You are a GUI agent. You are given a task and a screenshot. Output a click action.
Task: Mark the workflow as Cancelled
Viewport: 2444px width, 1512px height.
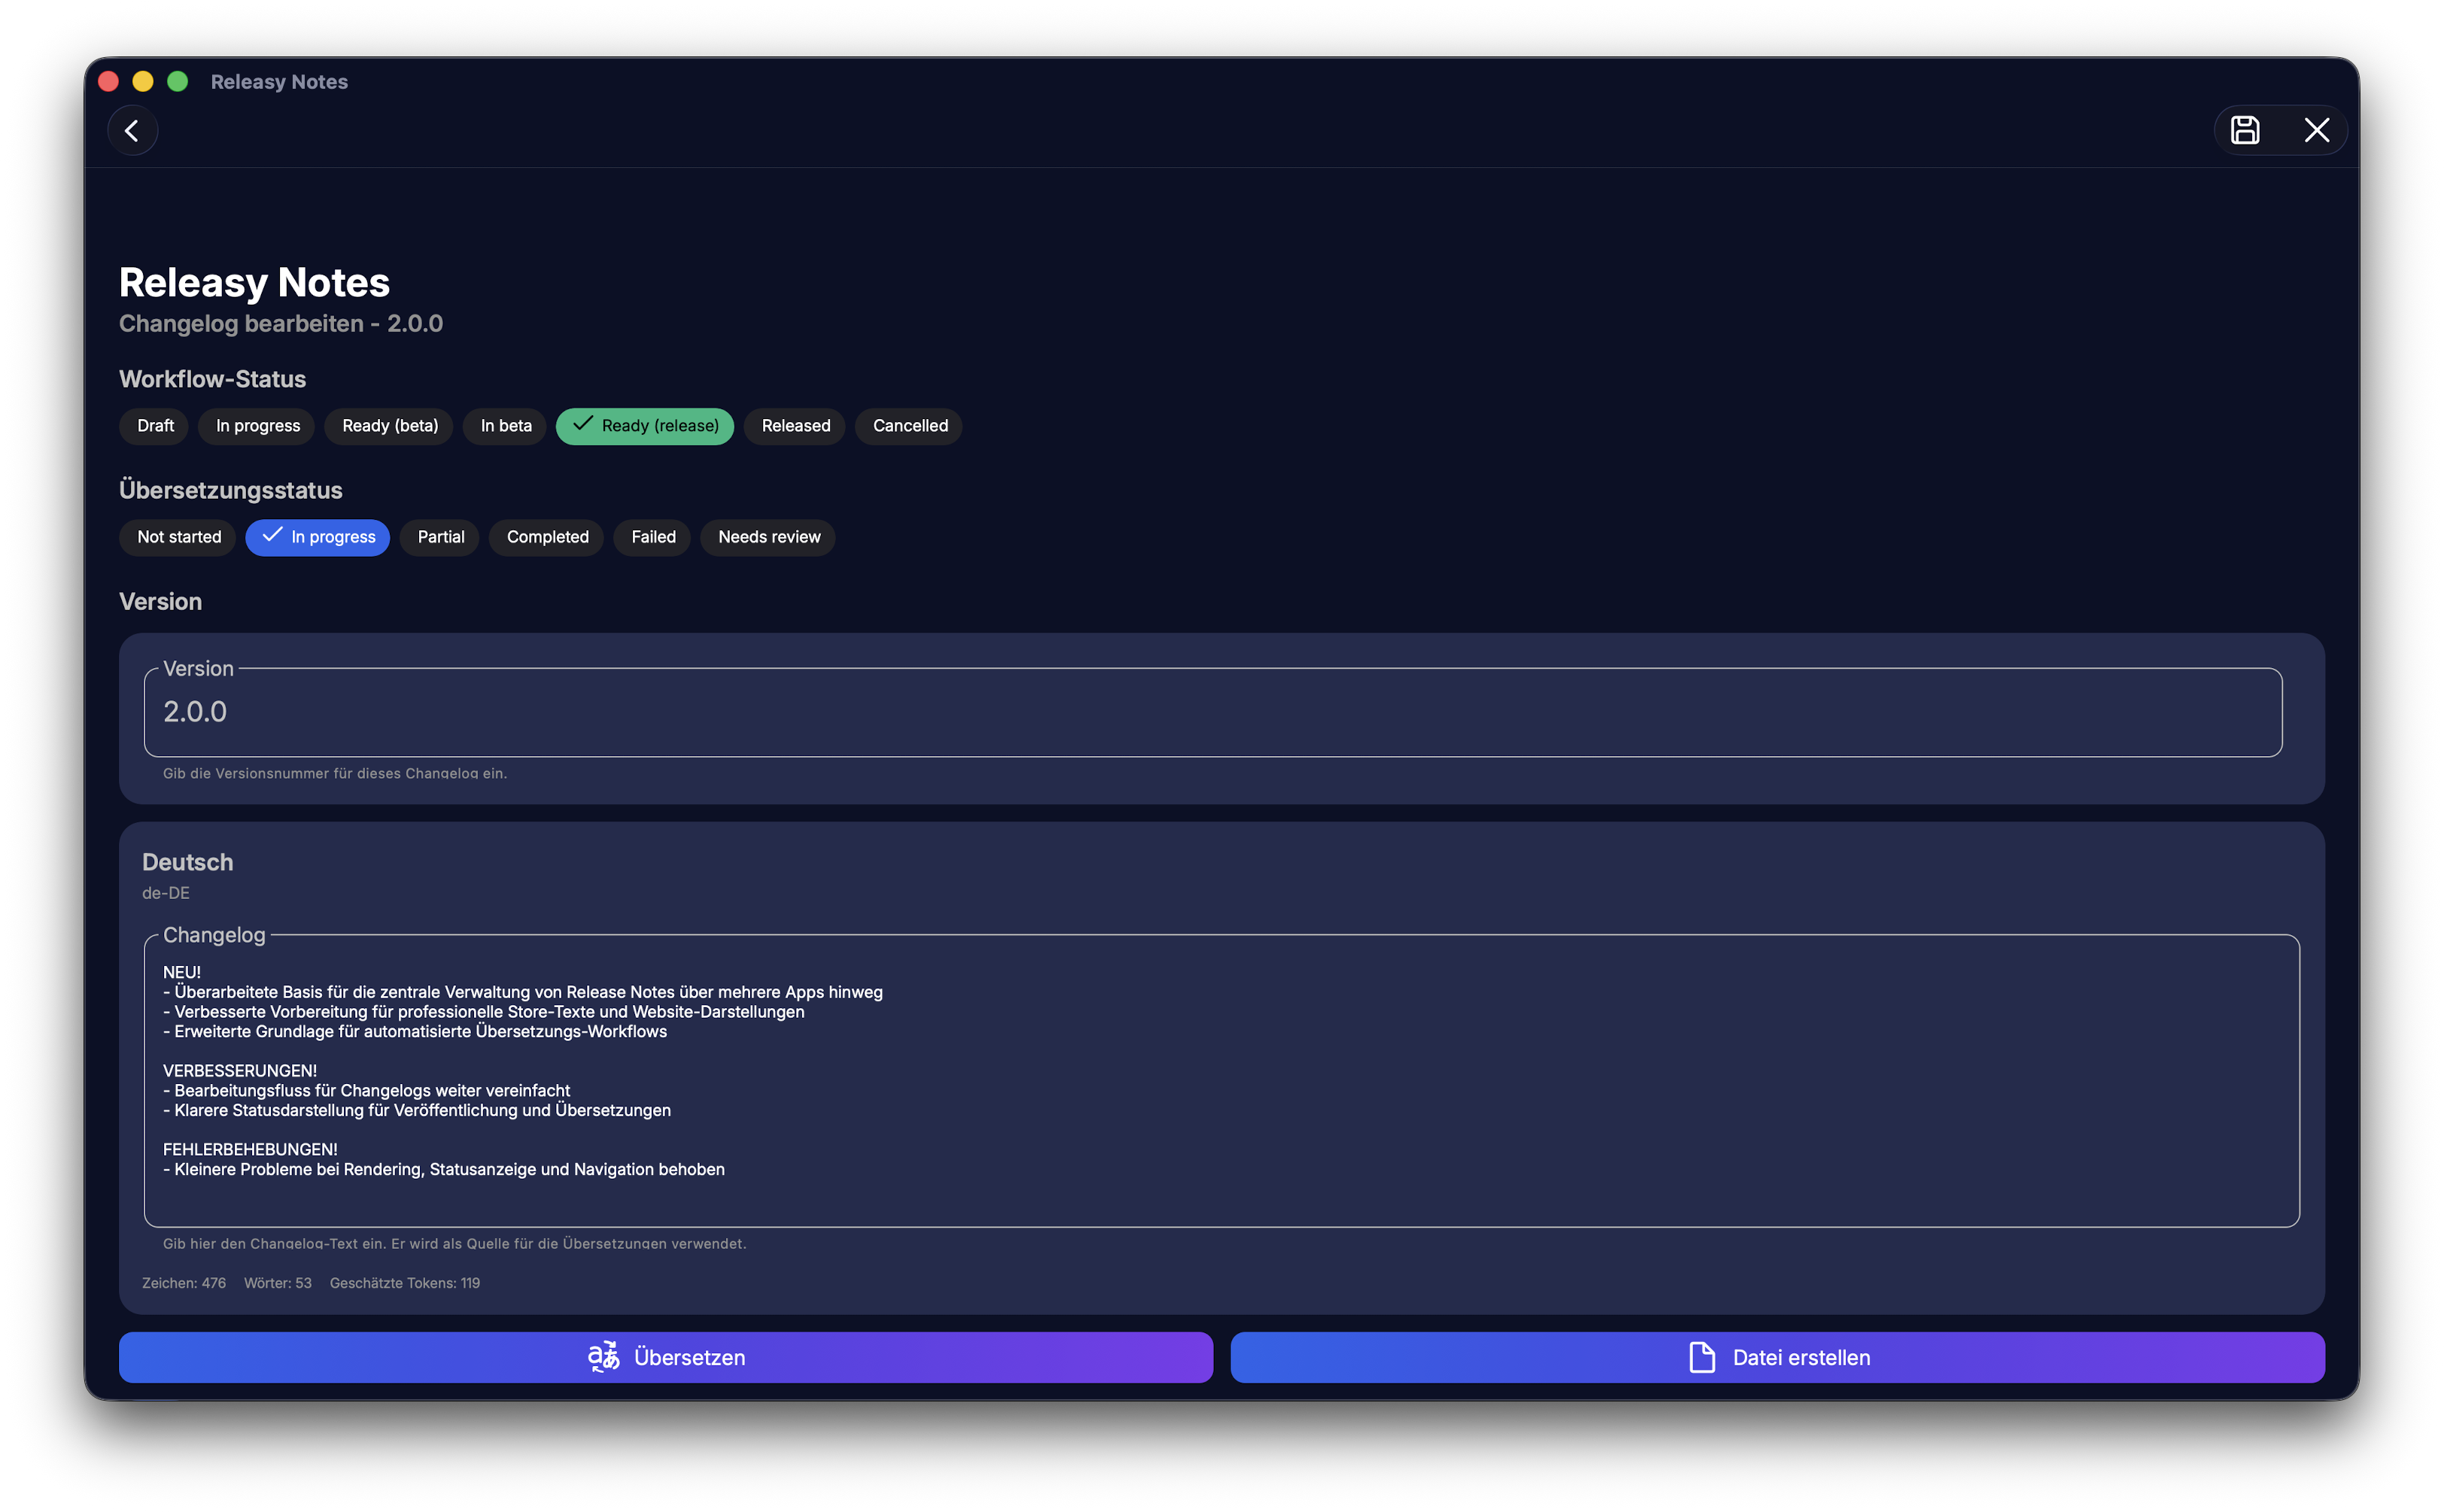(x=908, y=426)
